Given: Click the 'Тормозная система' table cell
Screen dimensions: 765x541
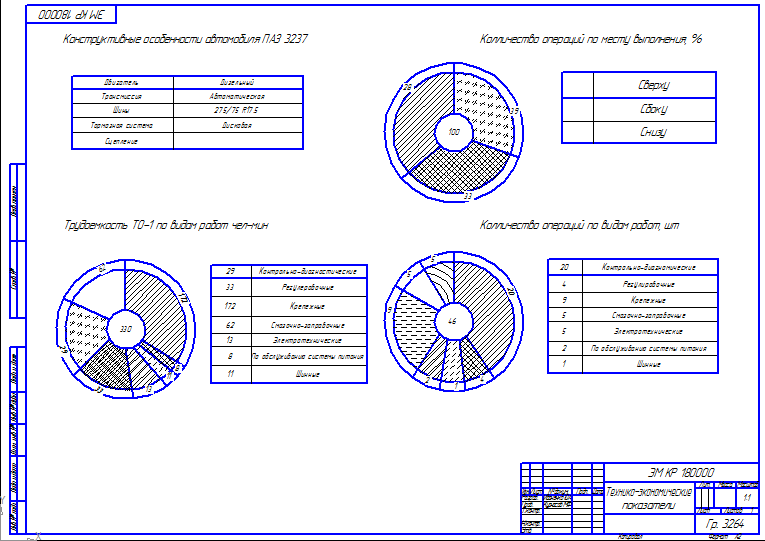Looking at the screenshot, I should [122, 125].
